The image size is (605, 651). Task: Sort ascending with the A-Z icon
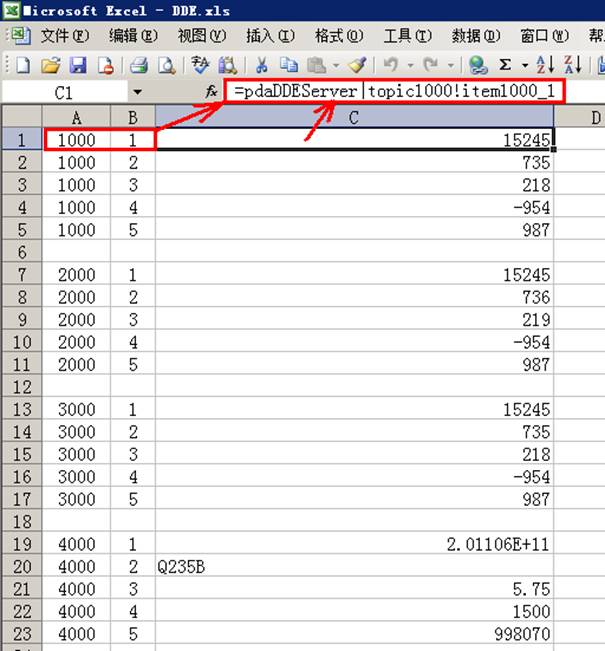click(x=545, y=66)
